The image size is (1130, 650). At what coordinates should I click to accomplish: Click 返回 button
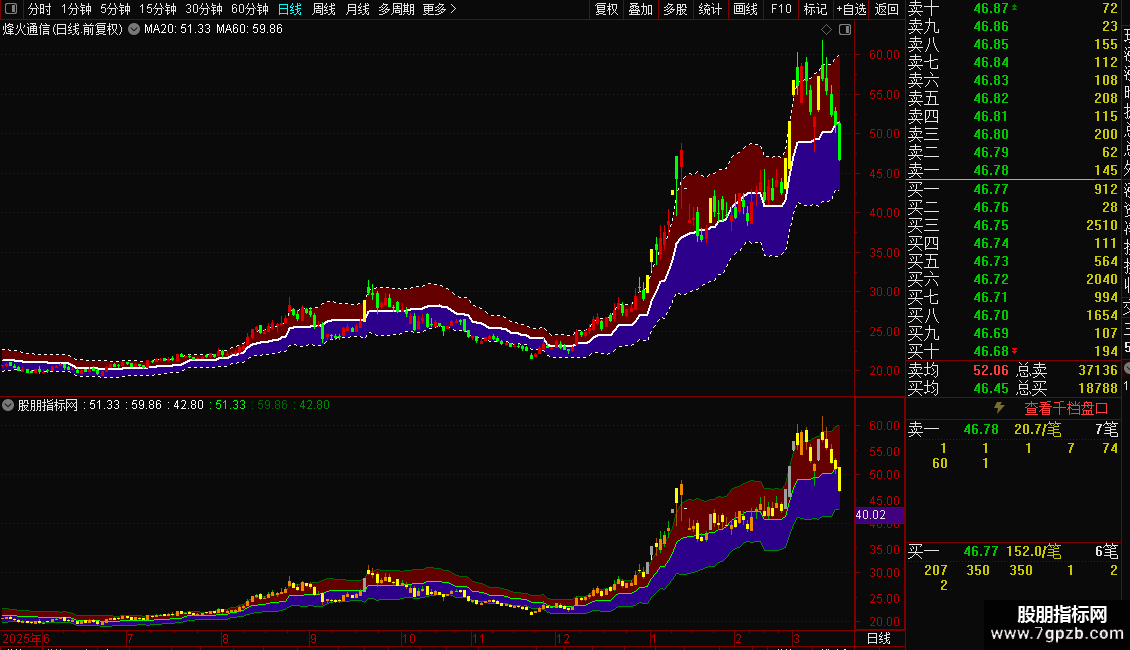(x=886, y=9)
